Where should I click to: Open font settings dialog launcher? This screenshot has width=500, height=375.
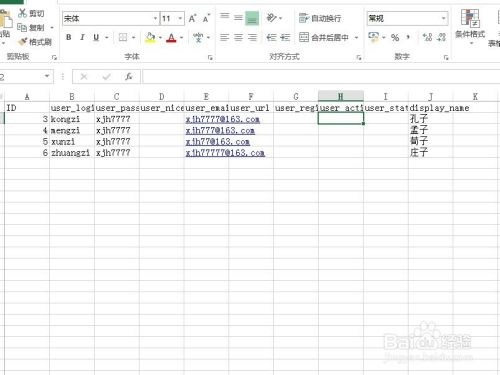click(x=210, y=58)
